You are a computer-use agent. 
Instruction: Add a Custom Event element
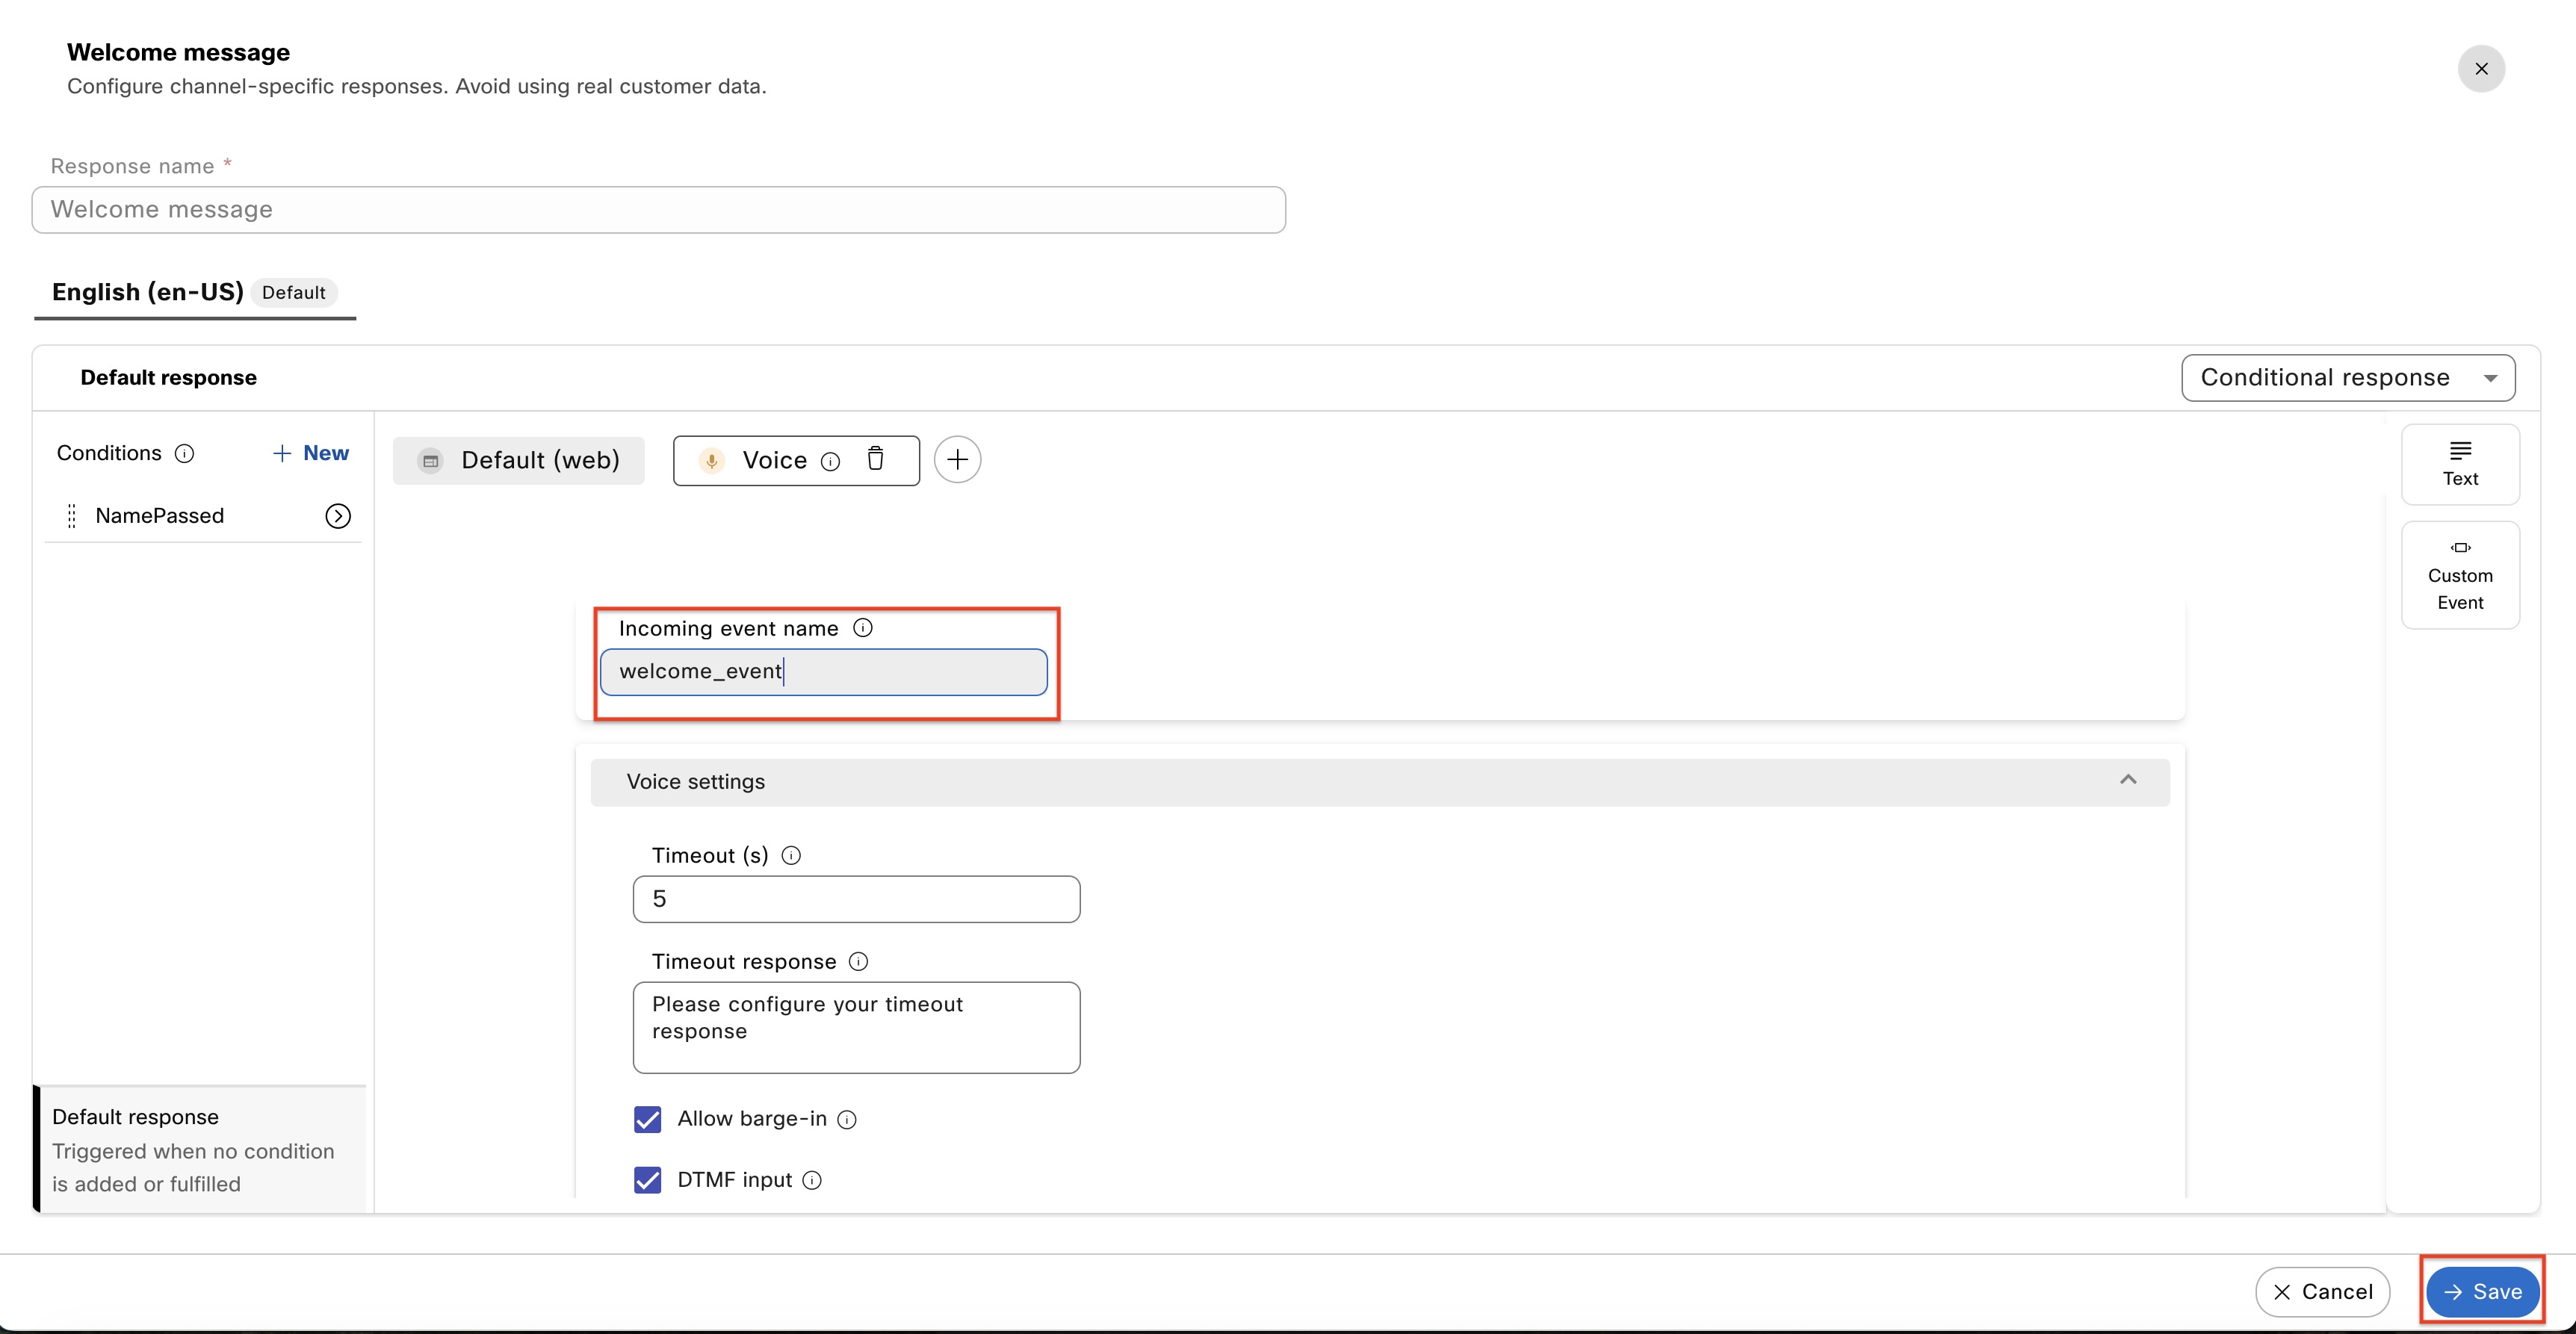tap(2459, 575)
